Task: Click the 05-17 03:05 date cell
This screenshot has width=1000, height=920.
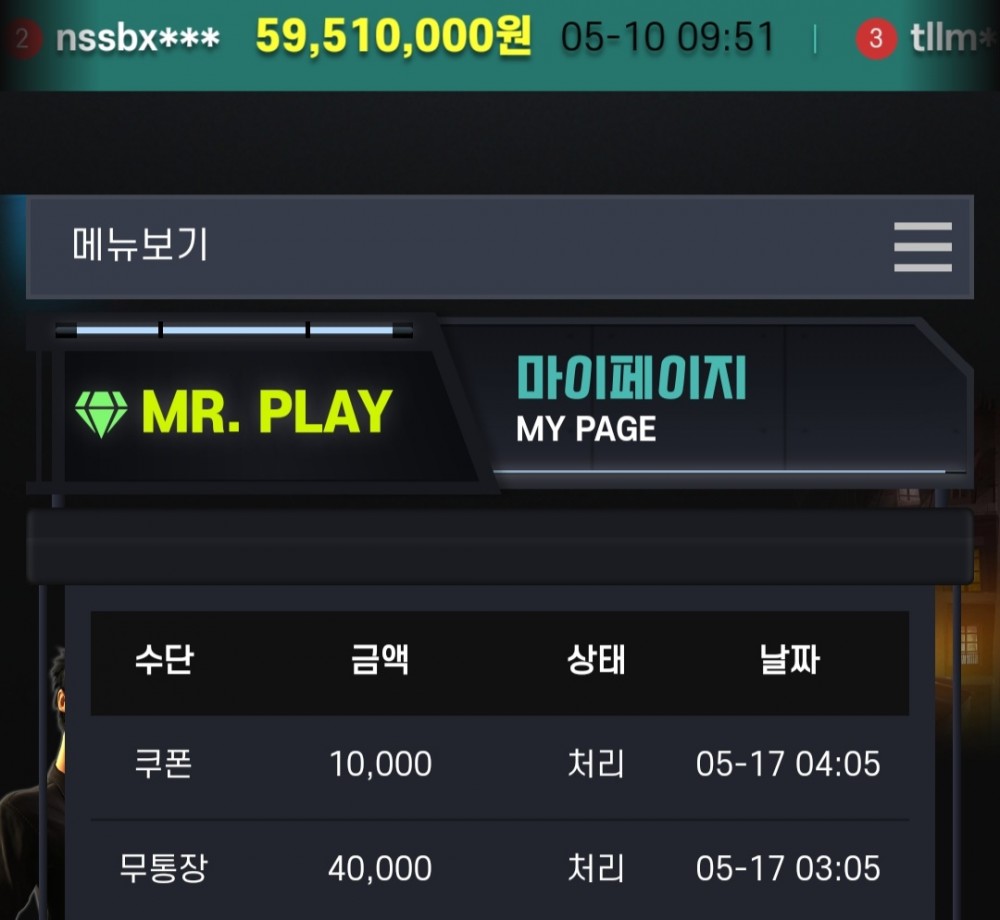Action: (x=788, y=868)
